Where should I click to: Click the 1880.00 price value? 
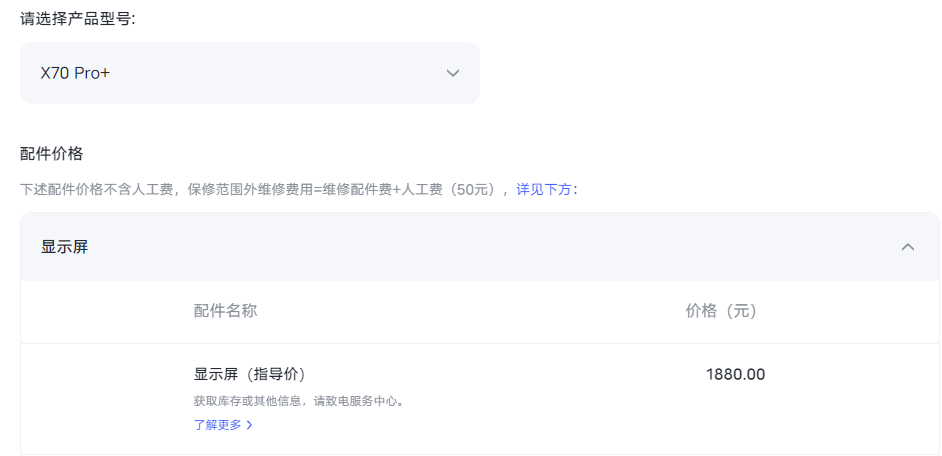[x=735, y=374]
